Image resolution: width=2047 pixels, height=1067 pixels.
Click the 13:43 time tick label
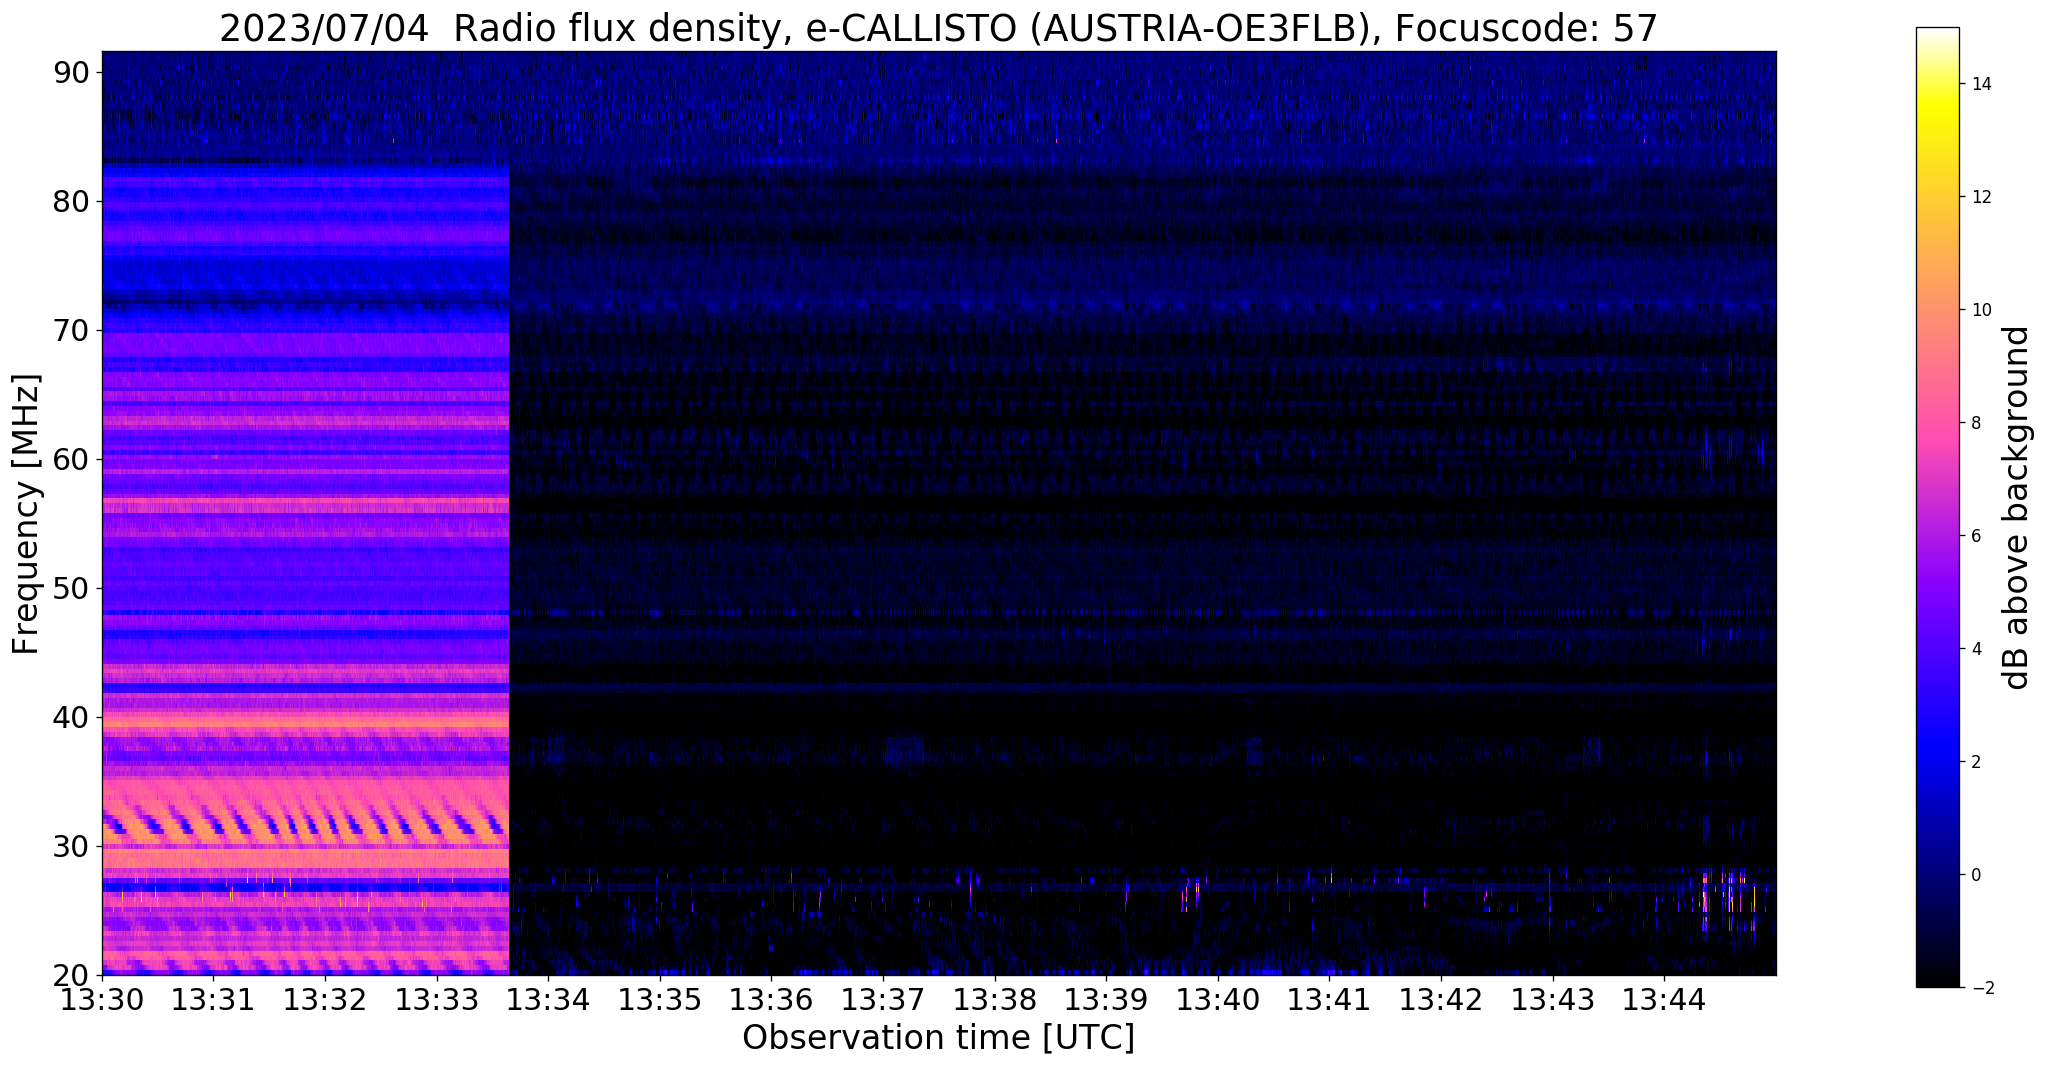(1553, 999)
